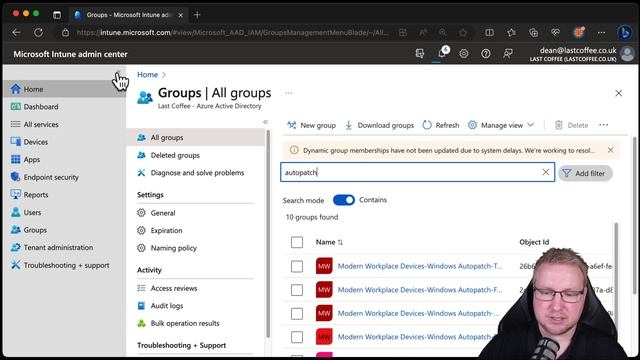Check the Windows Autopatch-T... group row checkbox
Viewport: 640px width, 360px height.
[297, 266]
